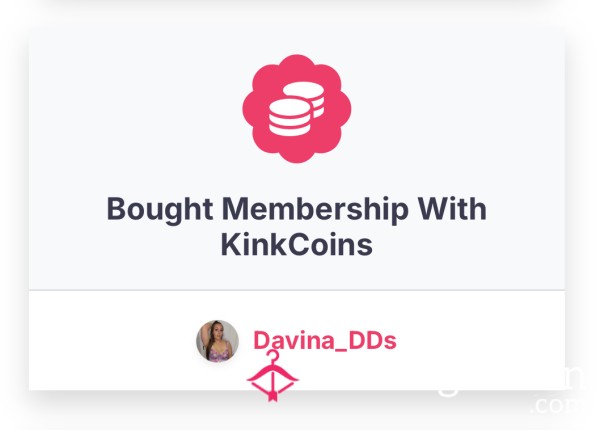Open Davina_DDs profile picture

(217, 341)
